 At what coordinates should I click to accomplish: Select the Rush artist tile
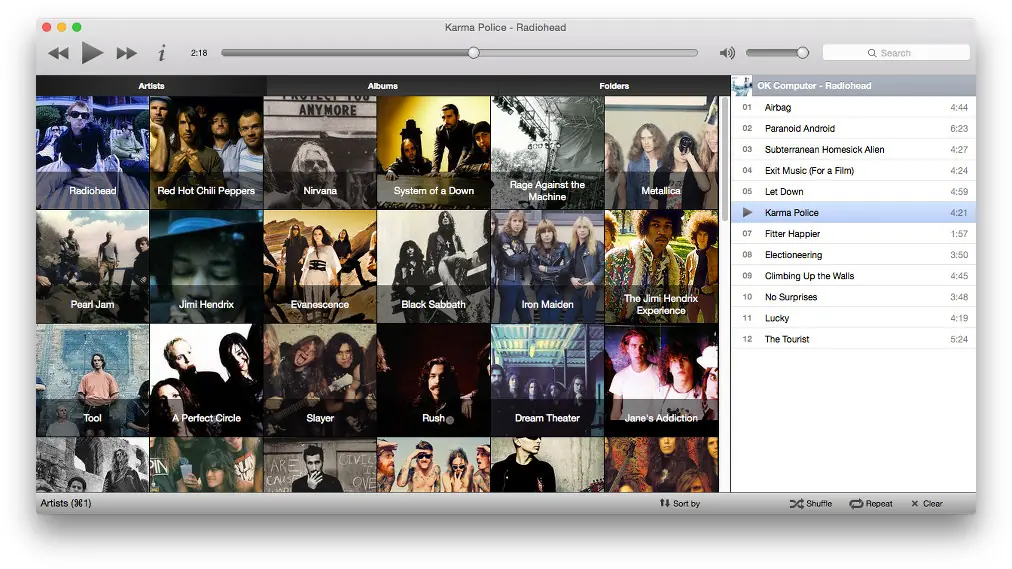[434, 380]
